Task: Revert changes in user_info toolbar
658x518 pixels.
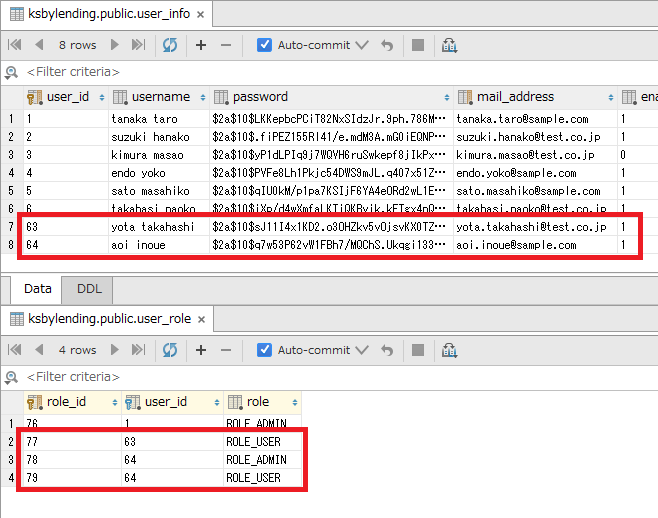Action: (x=387, y=45)
